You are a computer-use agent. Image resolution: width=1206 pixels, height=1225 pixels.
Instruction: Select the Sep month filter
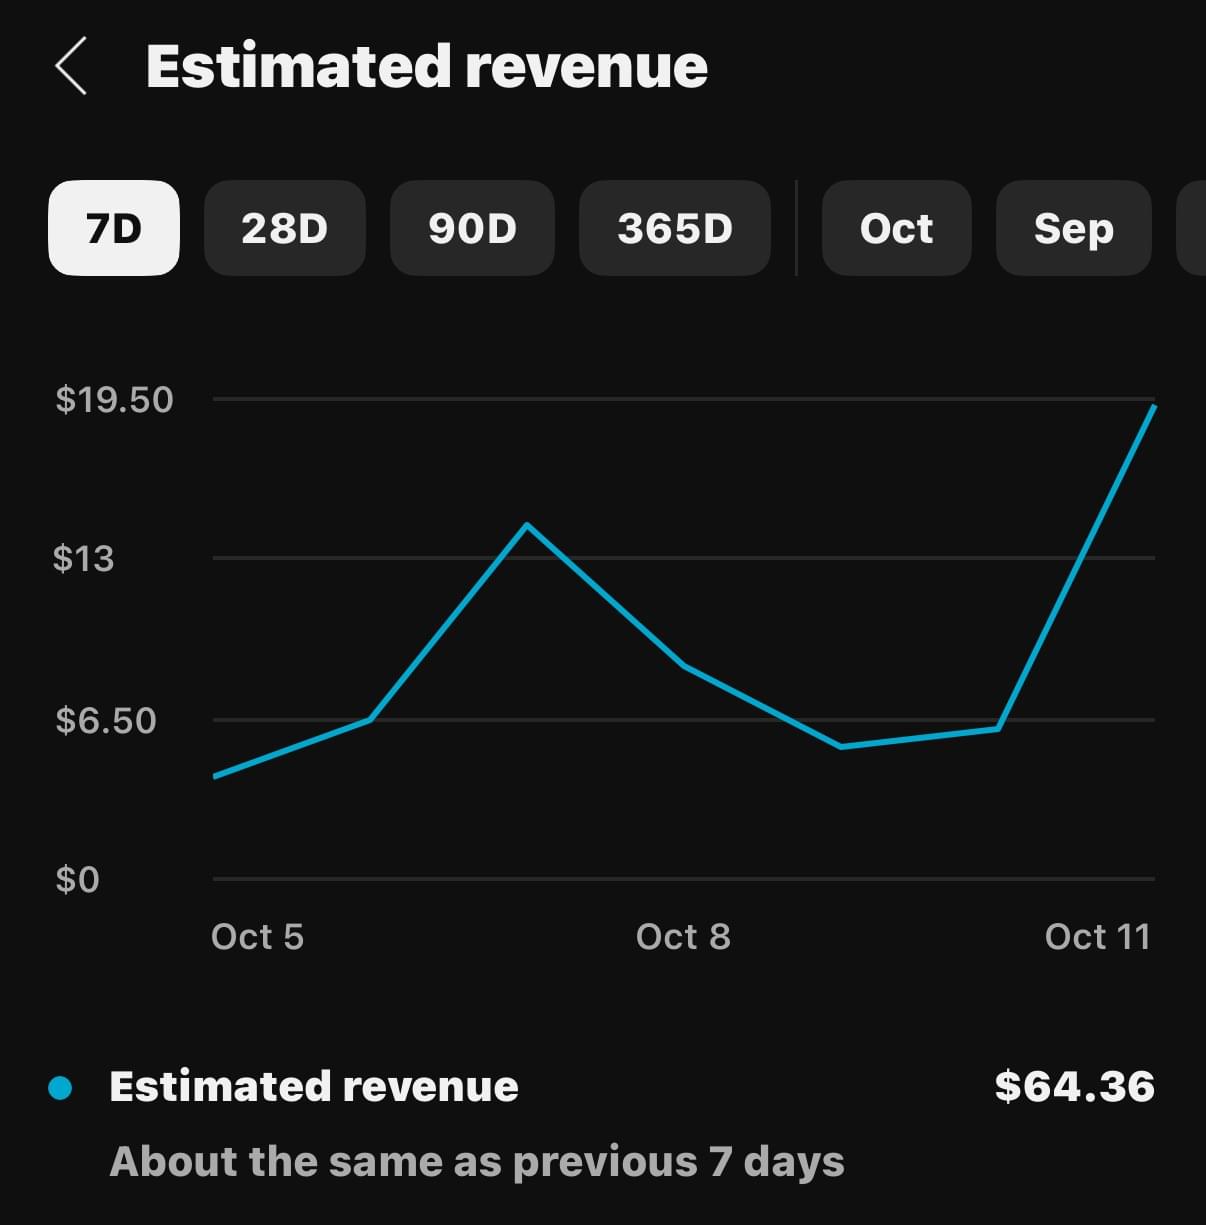coord(1073,228)
